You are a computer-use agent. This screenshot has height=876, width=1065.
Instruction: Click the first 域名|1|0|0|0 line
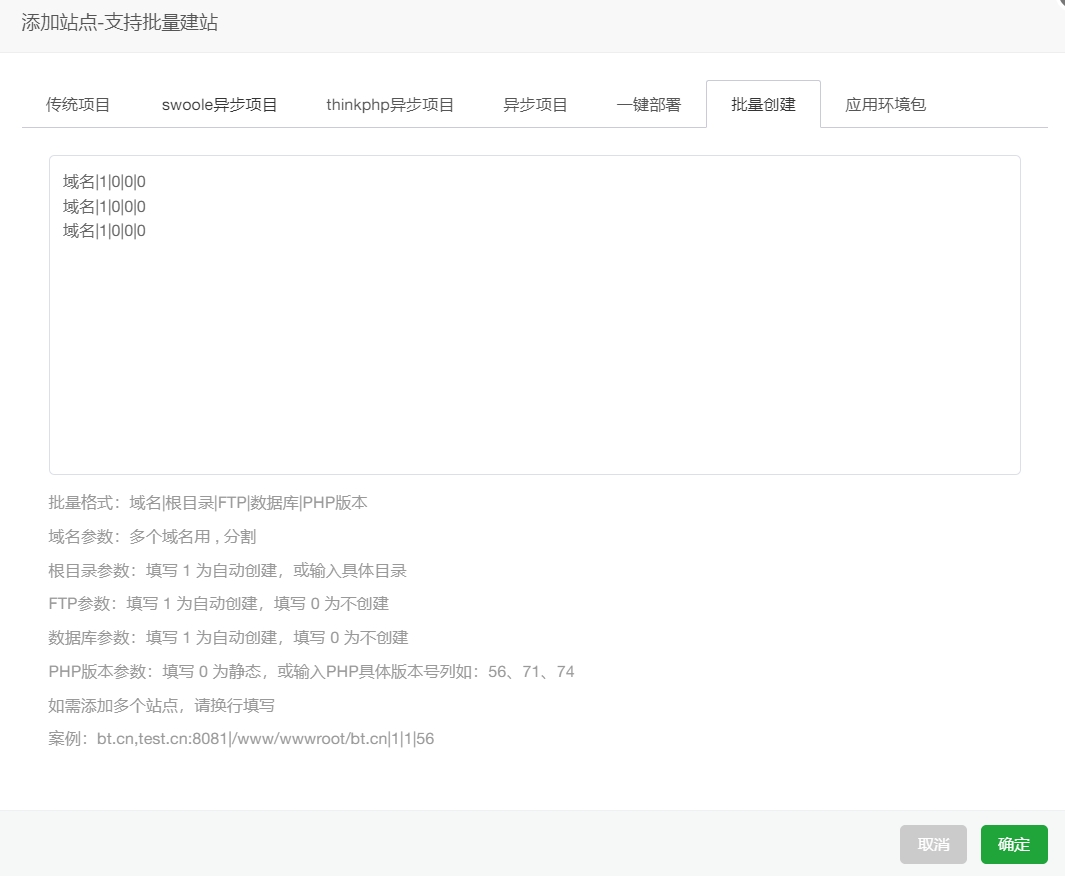[103, 181]
